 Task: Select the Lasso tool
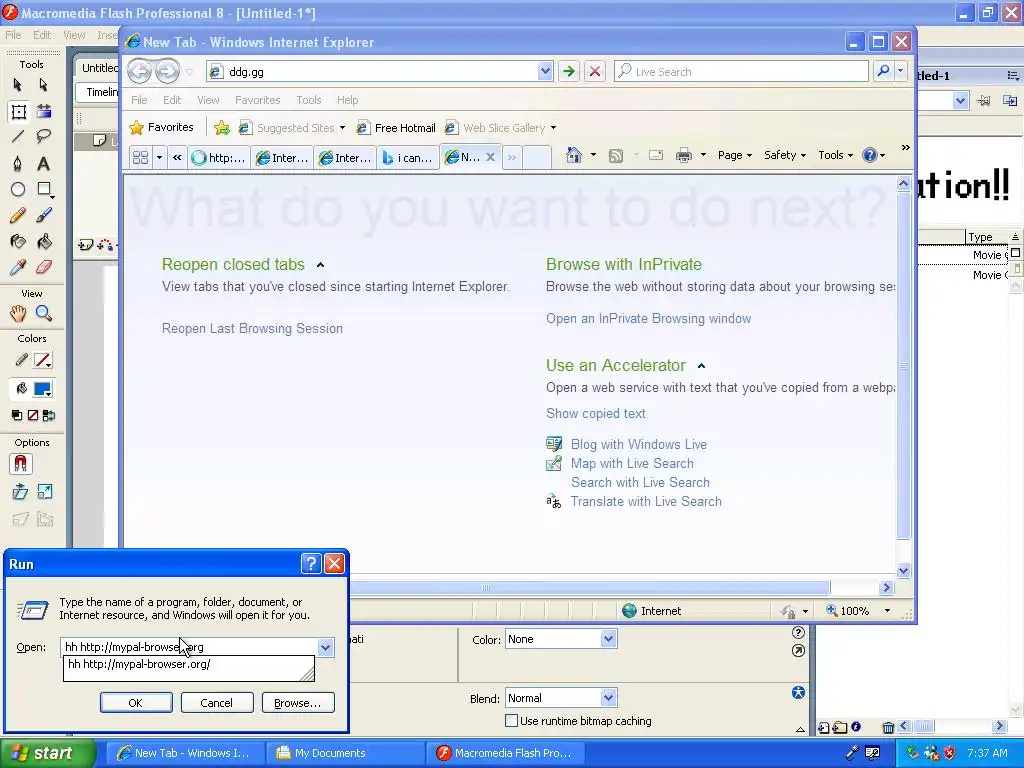[43, 136]
